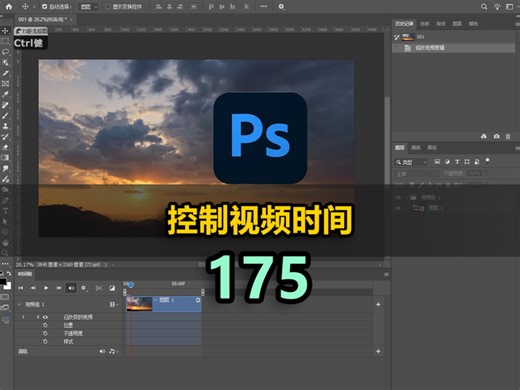Select the Zoom tool in the toolbox

(x=5, y=253)
